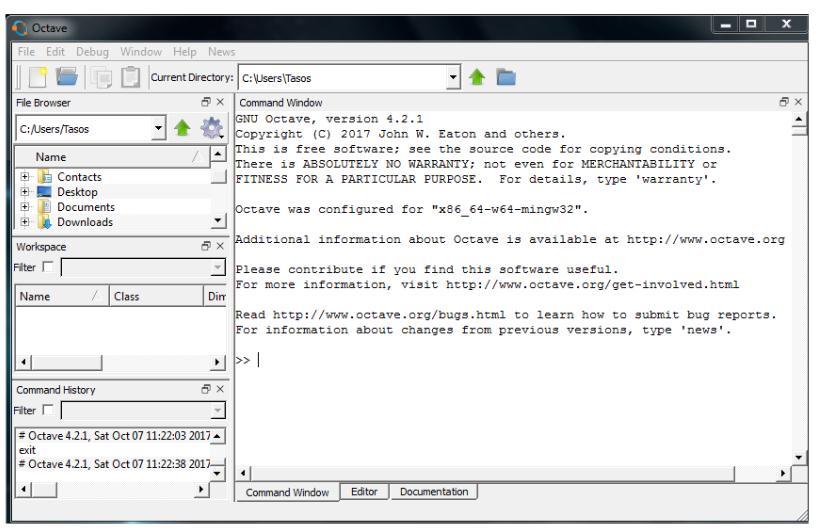Select the Desktop folder icon
This screenshot has height=531, width=816.
45,192
